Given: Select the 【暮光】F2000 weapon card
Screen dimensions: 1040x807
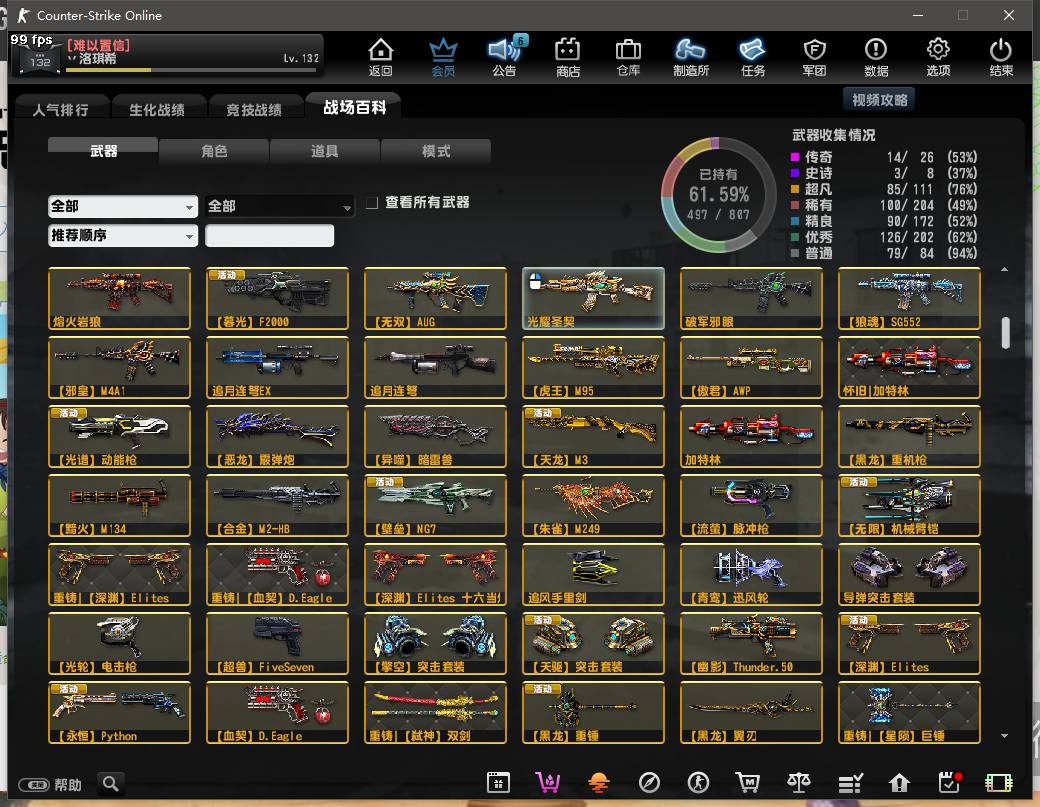Looking at the screenshot, I should [277, 298].
